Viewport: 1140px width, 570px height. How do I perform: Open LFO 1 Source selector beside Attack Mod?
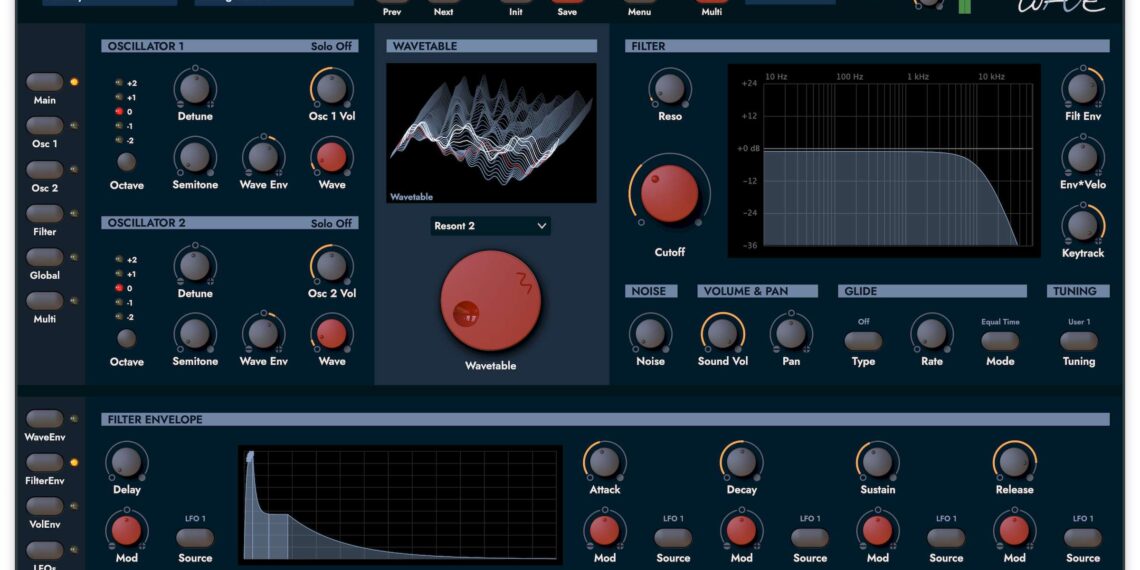point(673,538)
